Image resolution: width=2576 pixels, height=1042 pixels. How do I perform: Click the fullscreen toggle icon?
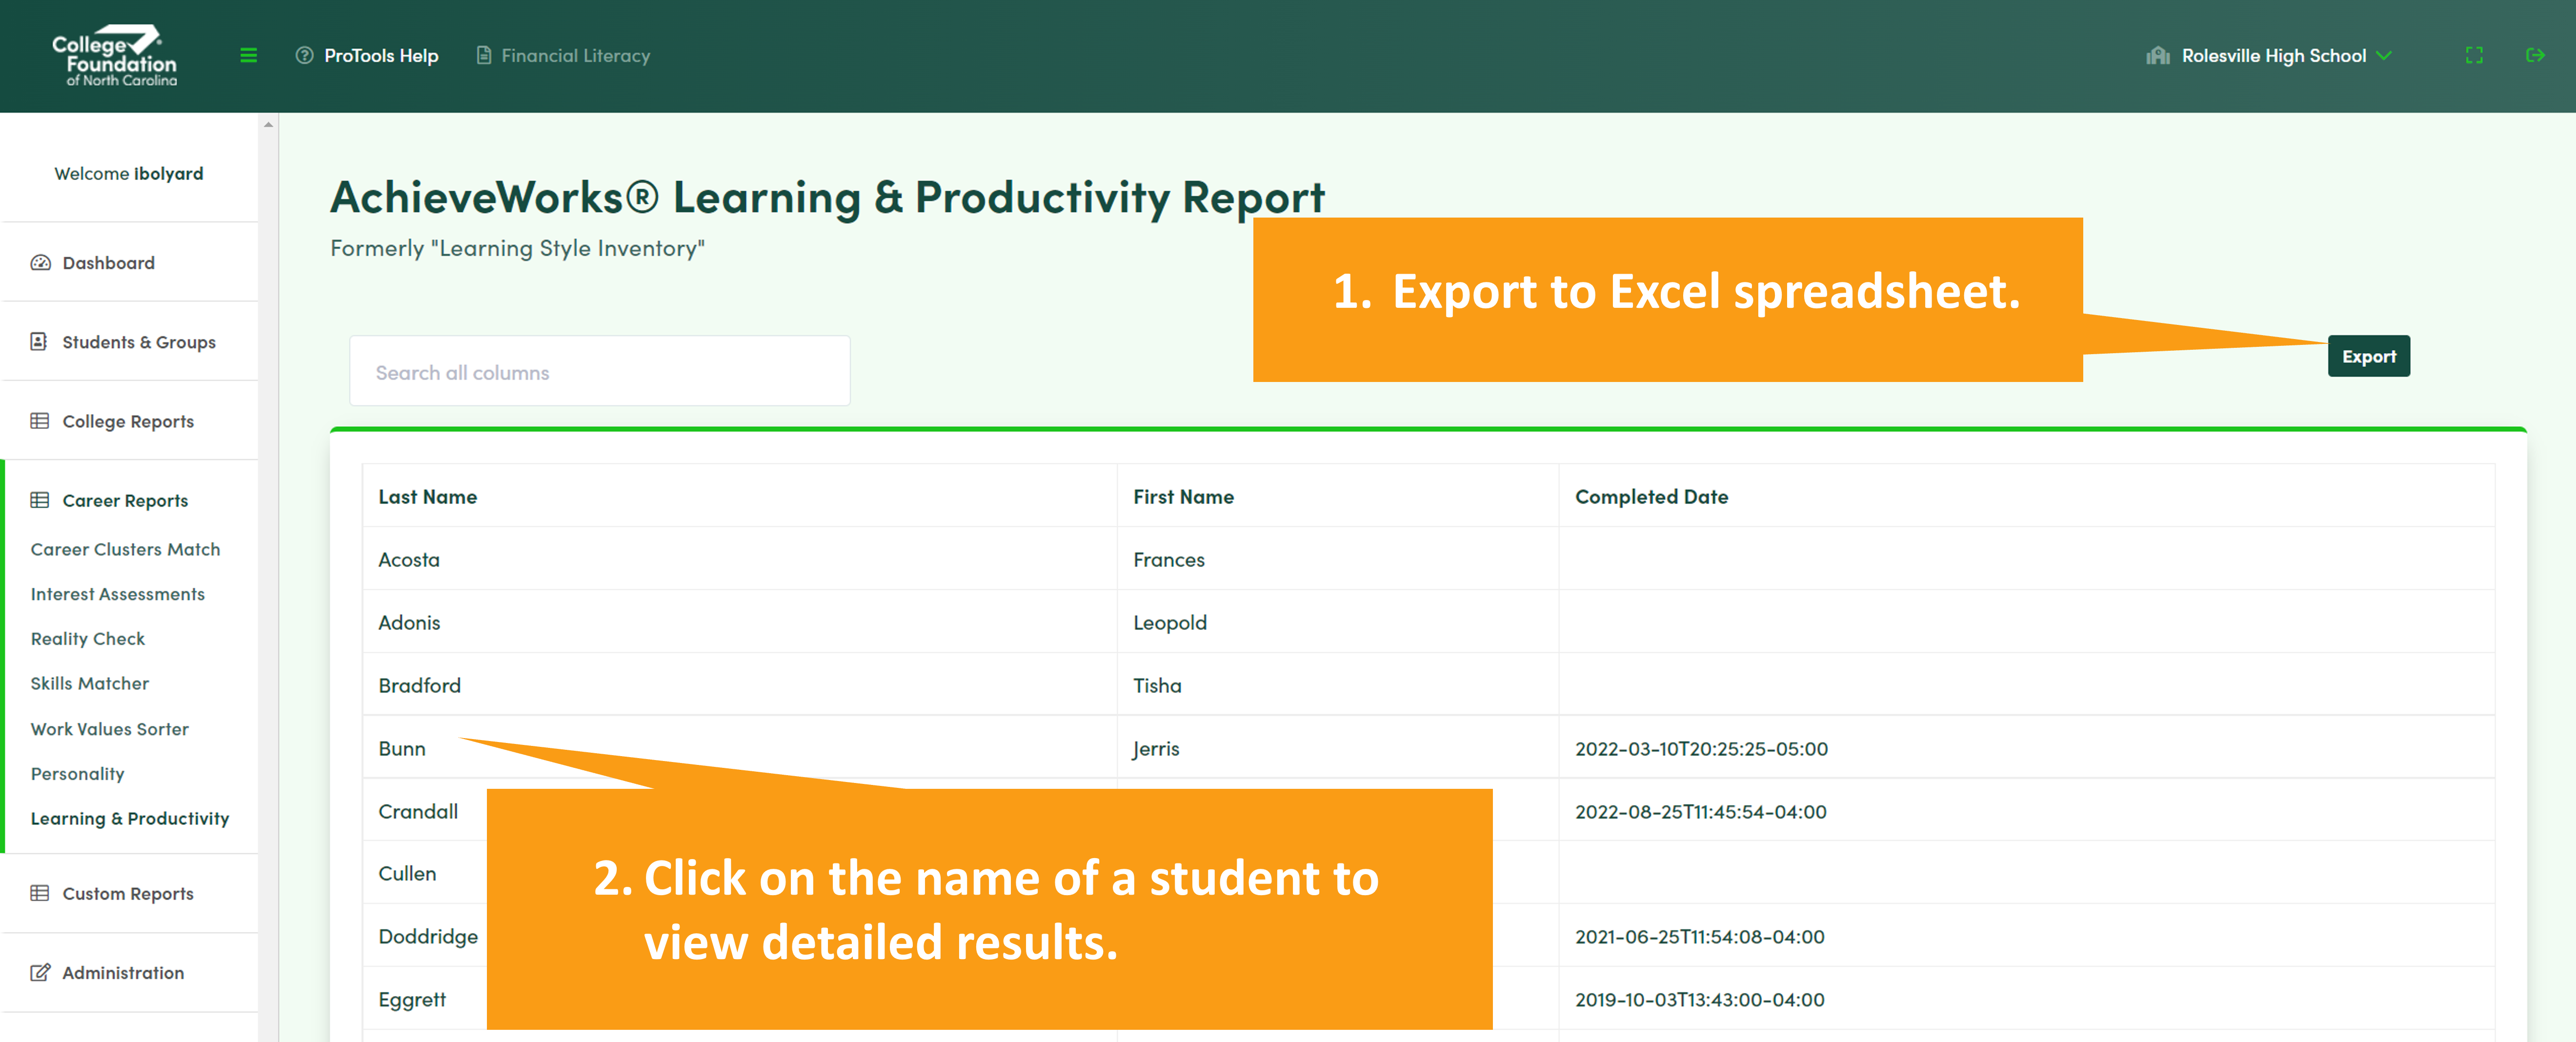pyautogui.click(x=2474, y=56)
